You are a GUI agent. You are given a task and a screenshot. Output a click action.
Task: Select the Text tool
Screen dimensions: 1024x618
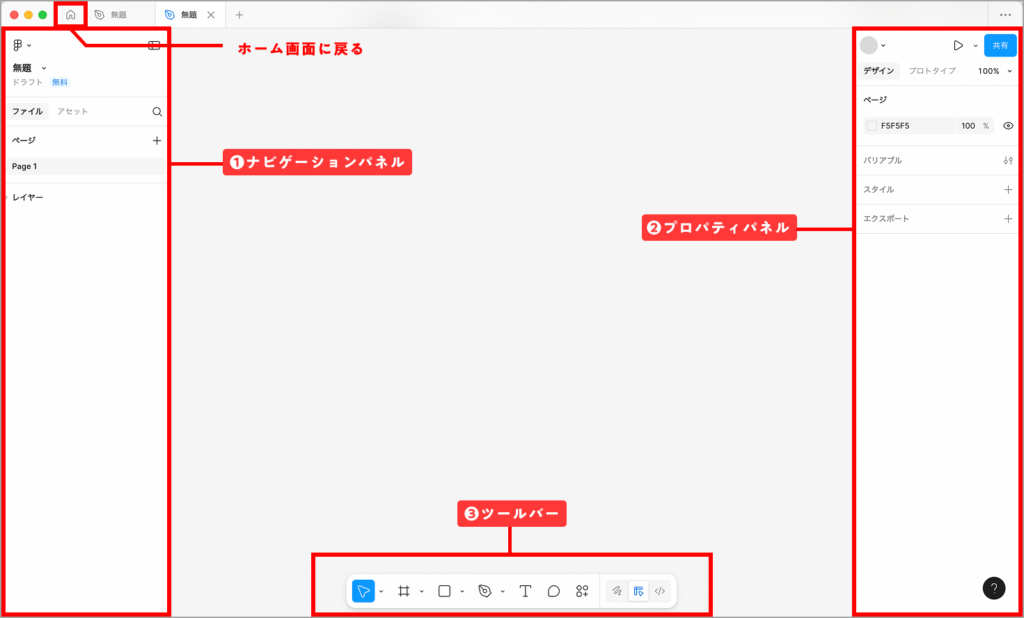(525, 591)
